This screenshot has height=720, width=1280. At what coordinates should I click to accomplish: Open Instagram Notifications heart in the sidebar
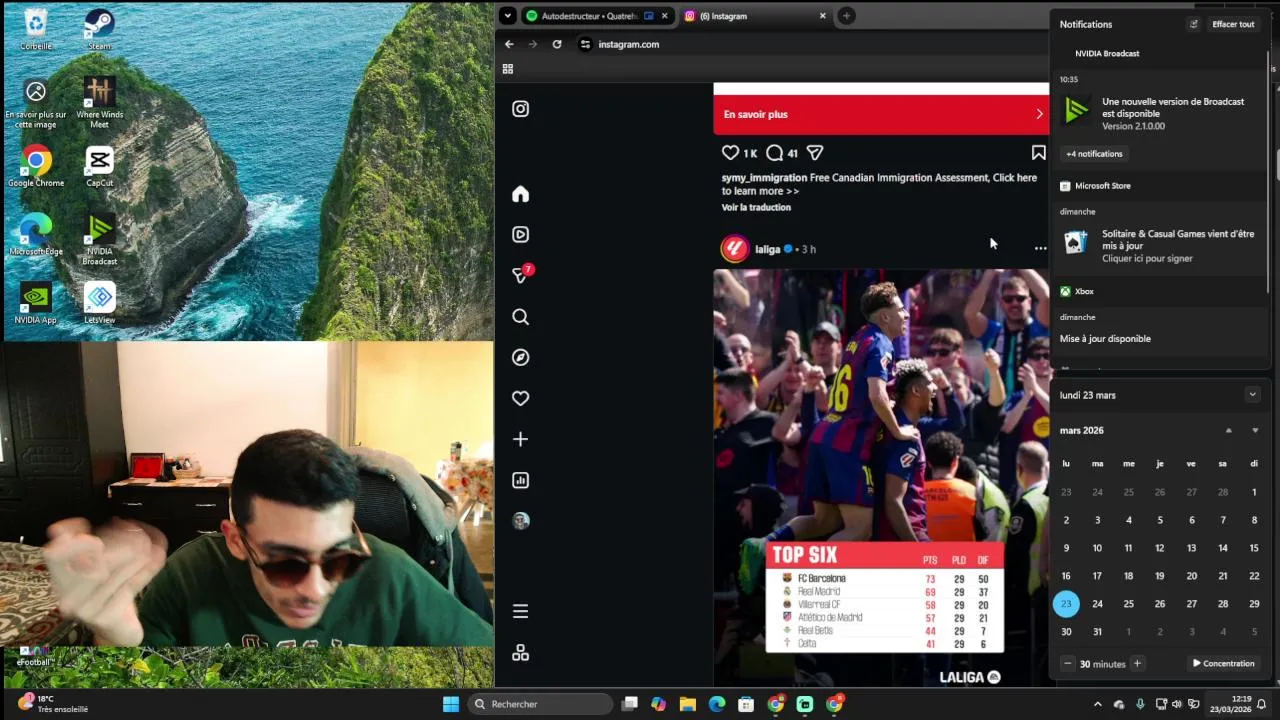click(520, 398)
